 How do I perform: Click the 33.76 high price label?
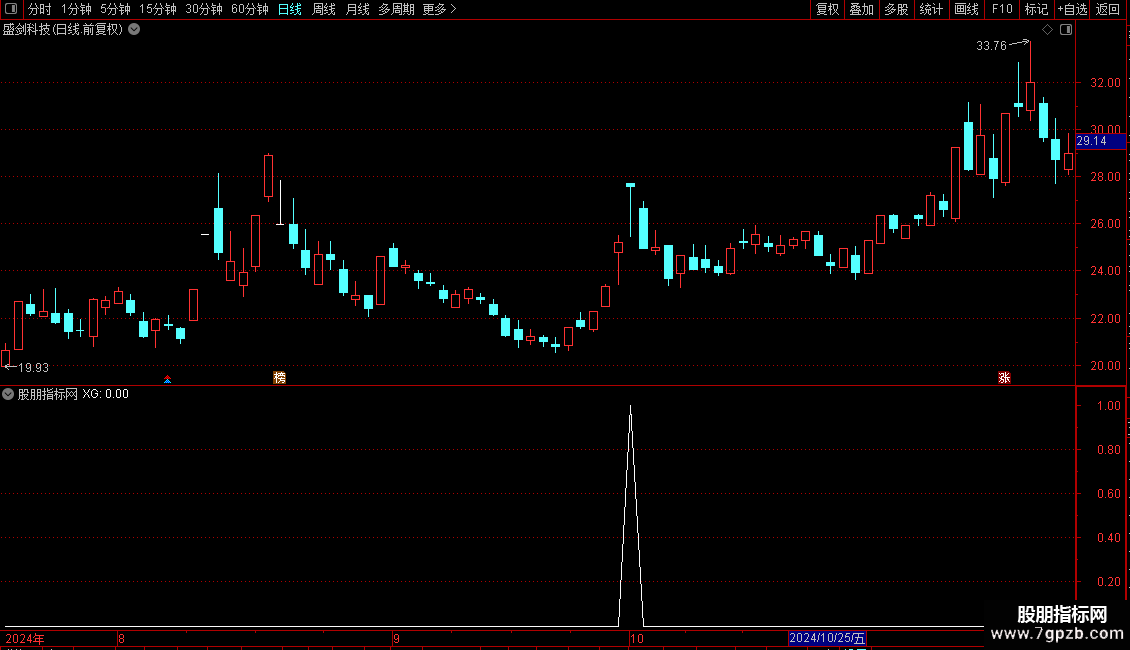click(x=991, y=46)
